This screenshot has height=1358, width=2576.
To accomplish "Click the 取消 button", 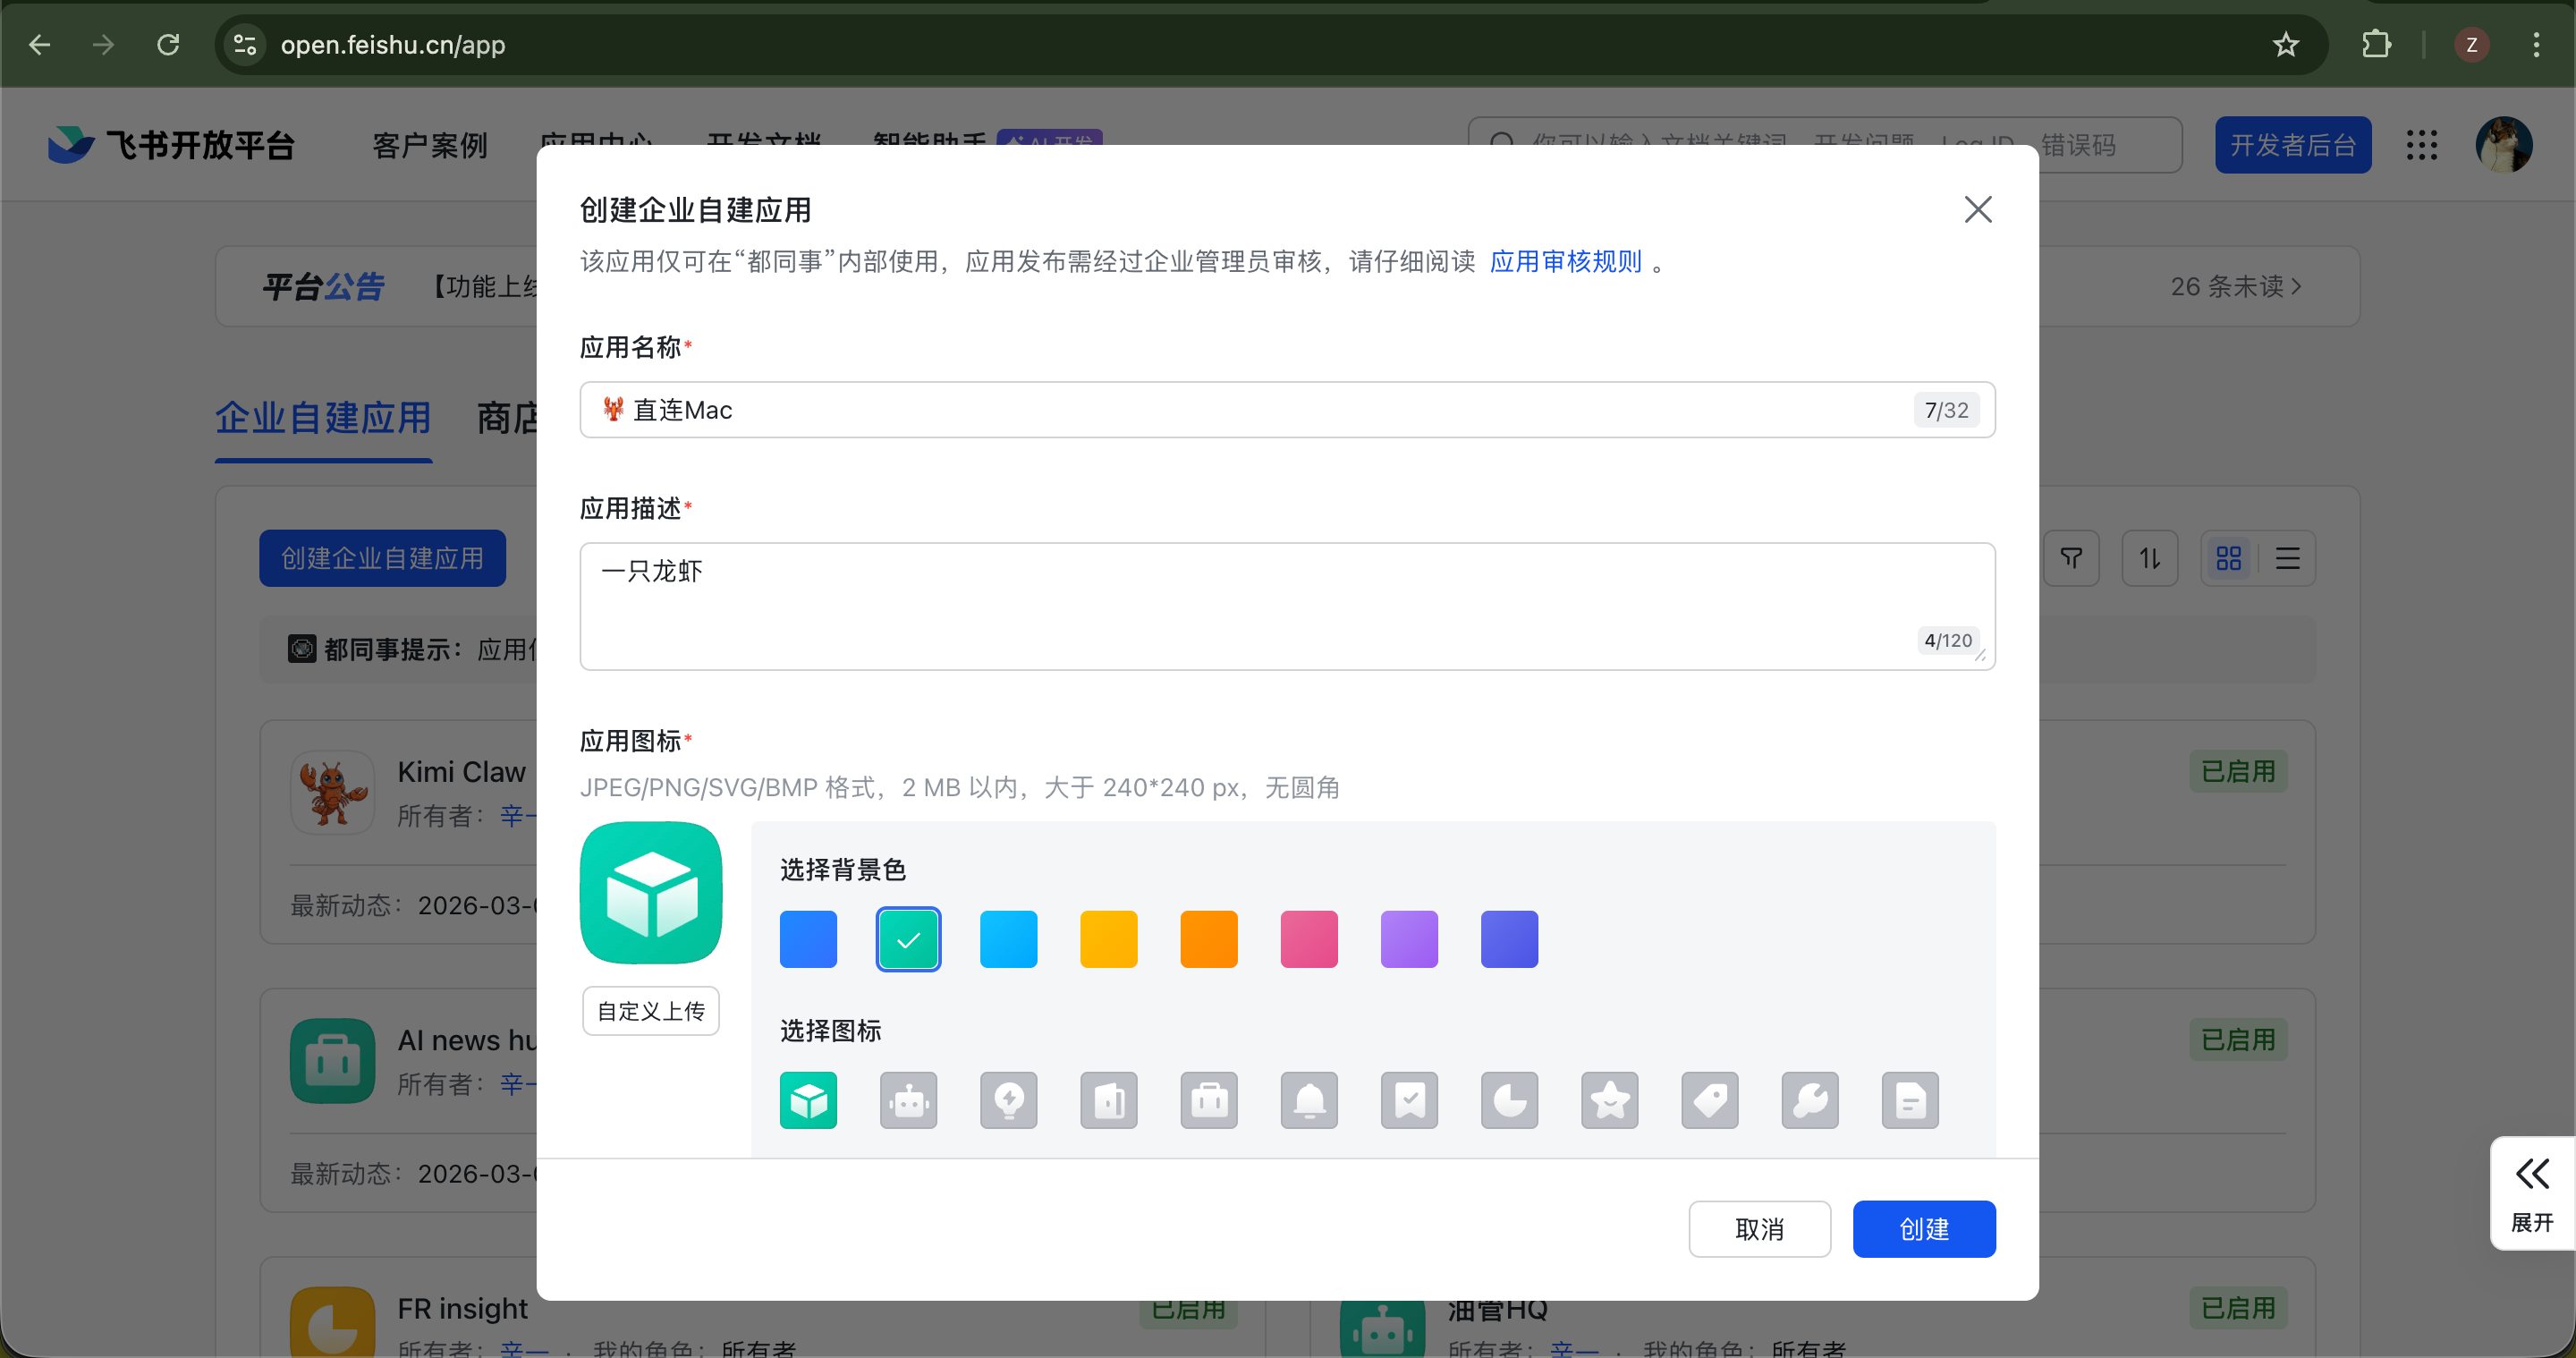I will point(1760,1229).
